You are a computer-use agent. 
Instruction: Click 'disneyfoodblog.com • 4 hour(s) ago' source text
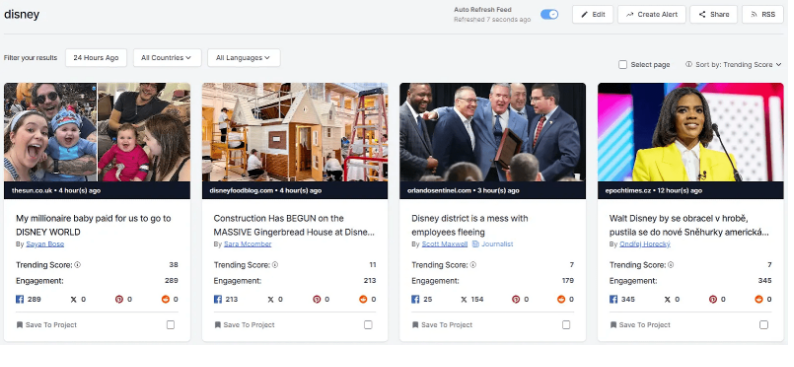tap(265, 191)
